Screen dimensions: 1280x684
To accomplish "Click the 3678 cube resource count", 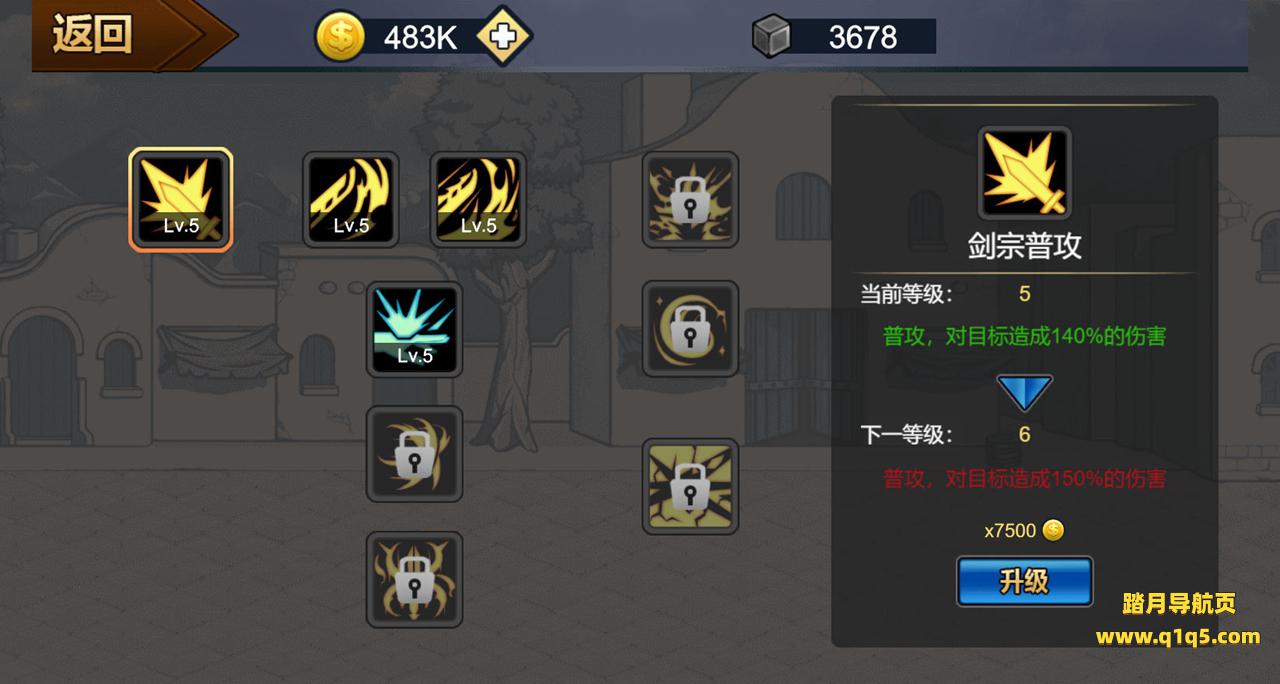I will tap(863, 38).
